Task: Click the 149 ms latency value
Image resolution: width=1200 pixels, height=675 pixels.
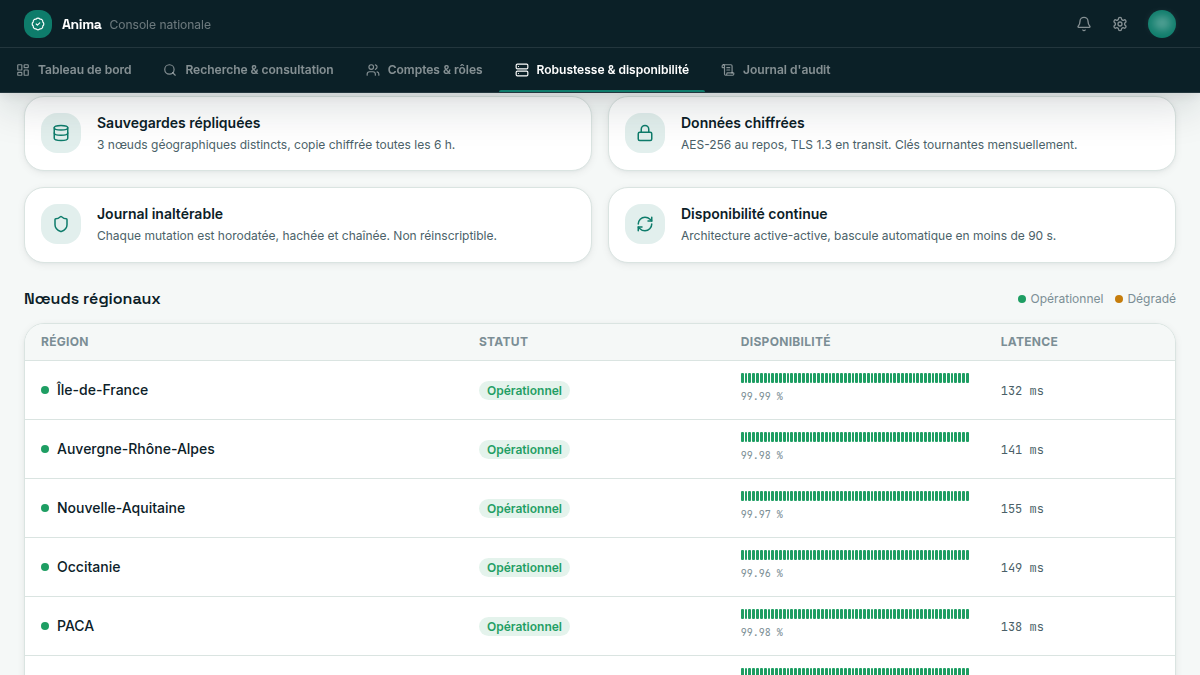Action: click(1022, 568)
